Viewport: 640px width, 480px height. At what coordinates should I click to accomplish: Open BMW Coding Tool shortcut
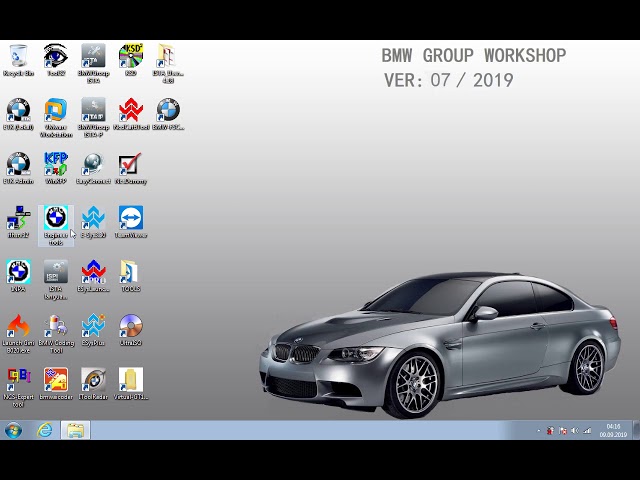pos(56,333)
